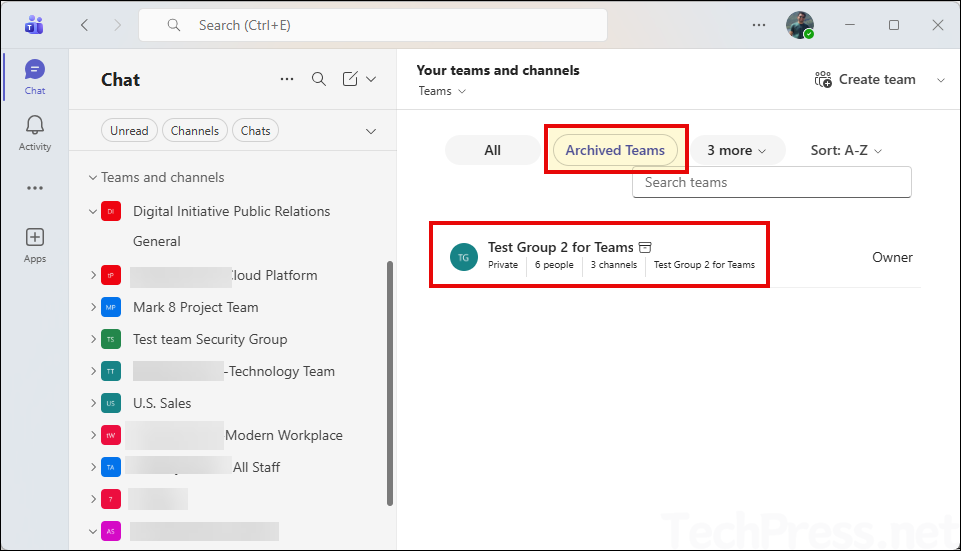Click the '6 people' text

(554, 265)
